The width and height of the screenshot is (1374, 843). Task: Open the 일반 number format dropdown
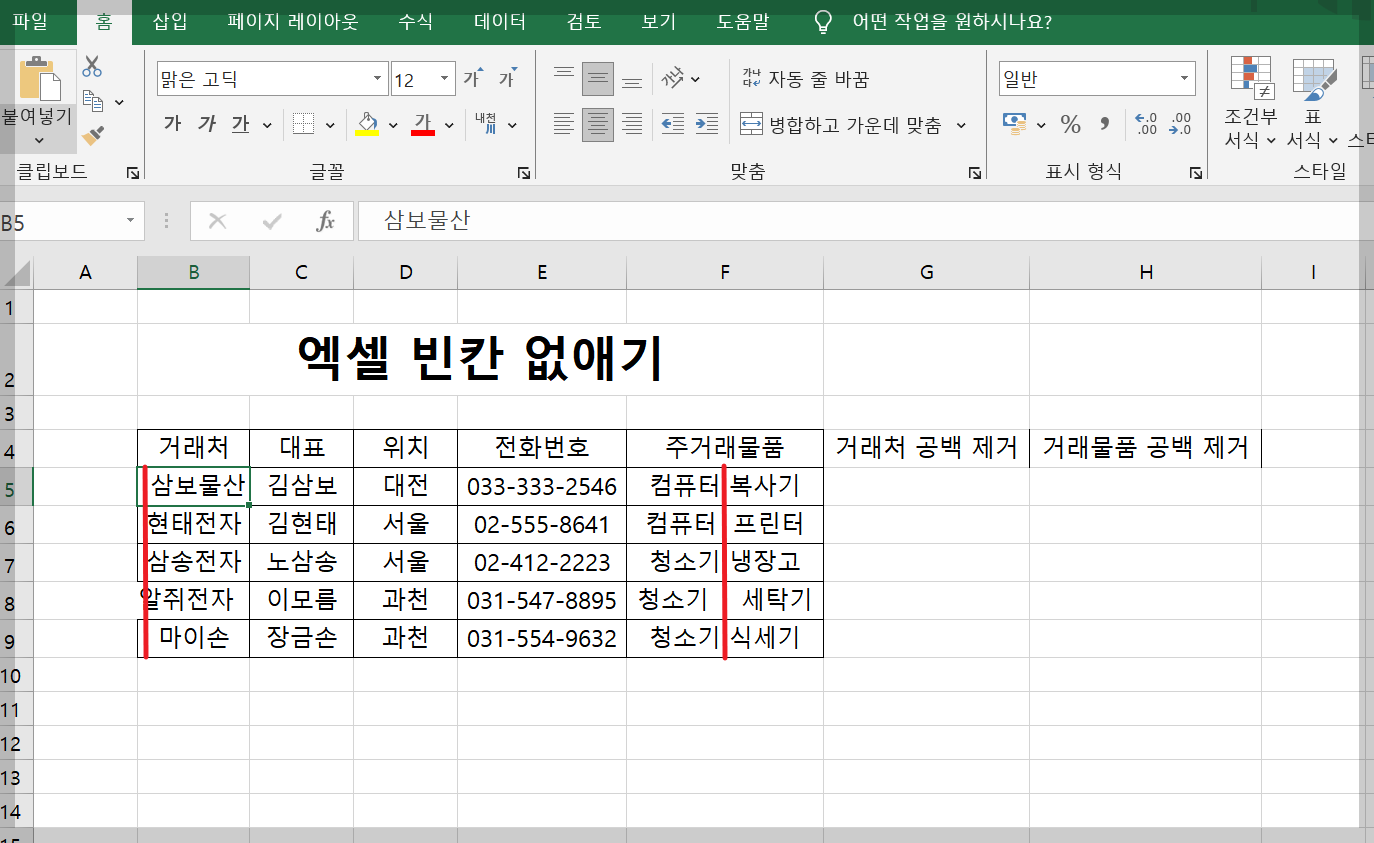[x=1183, y=78]
